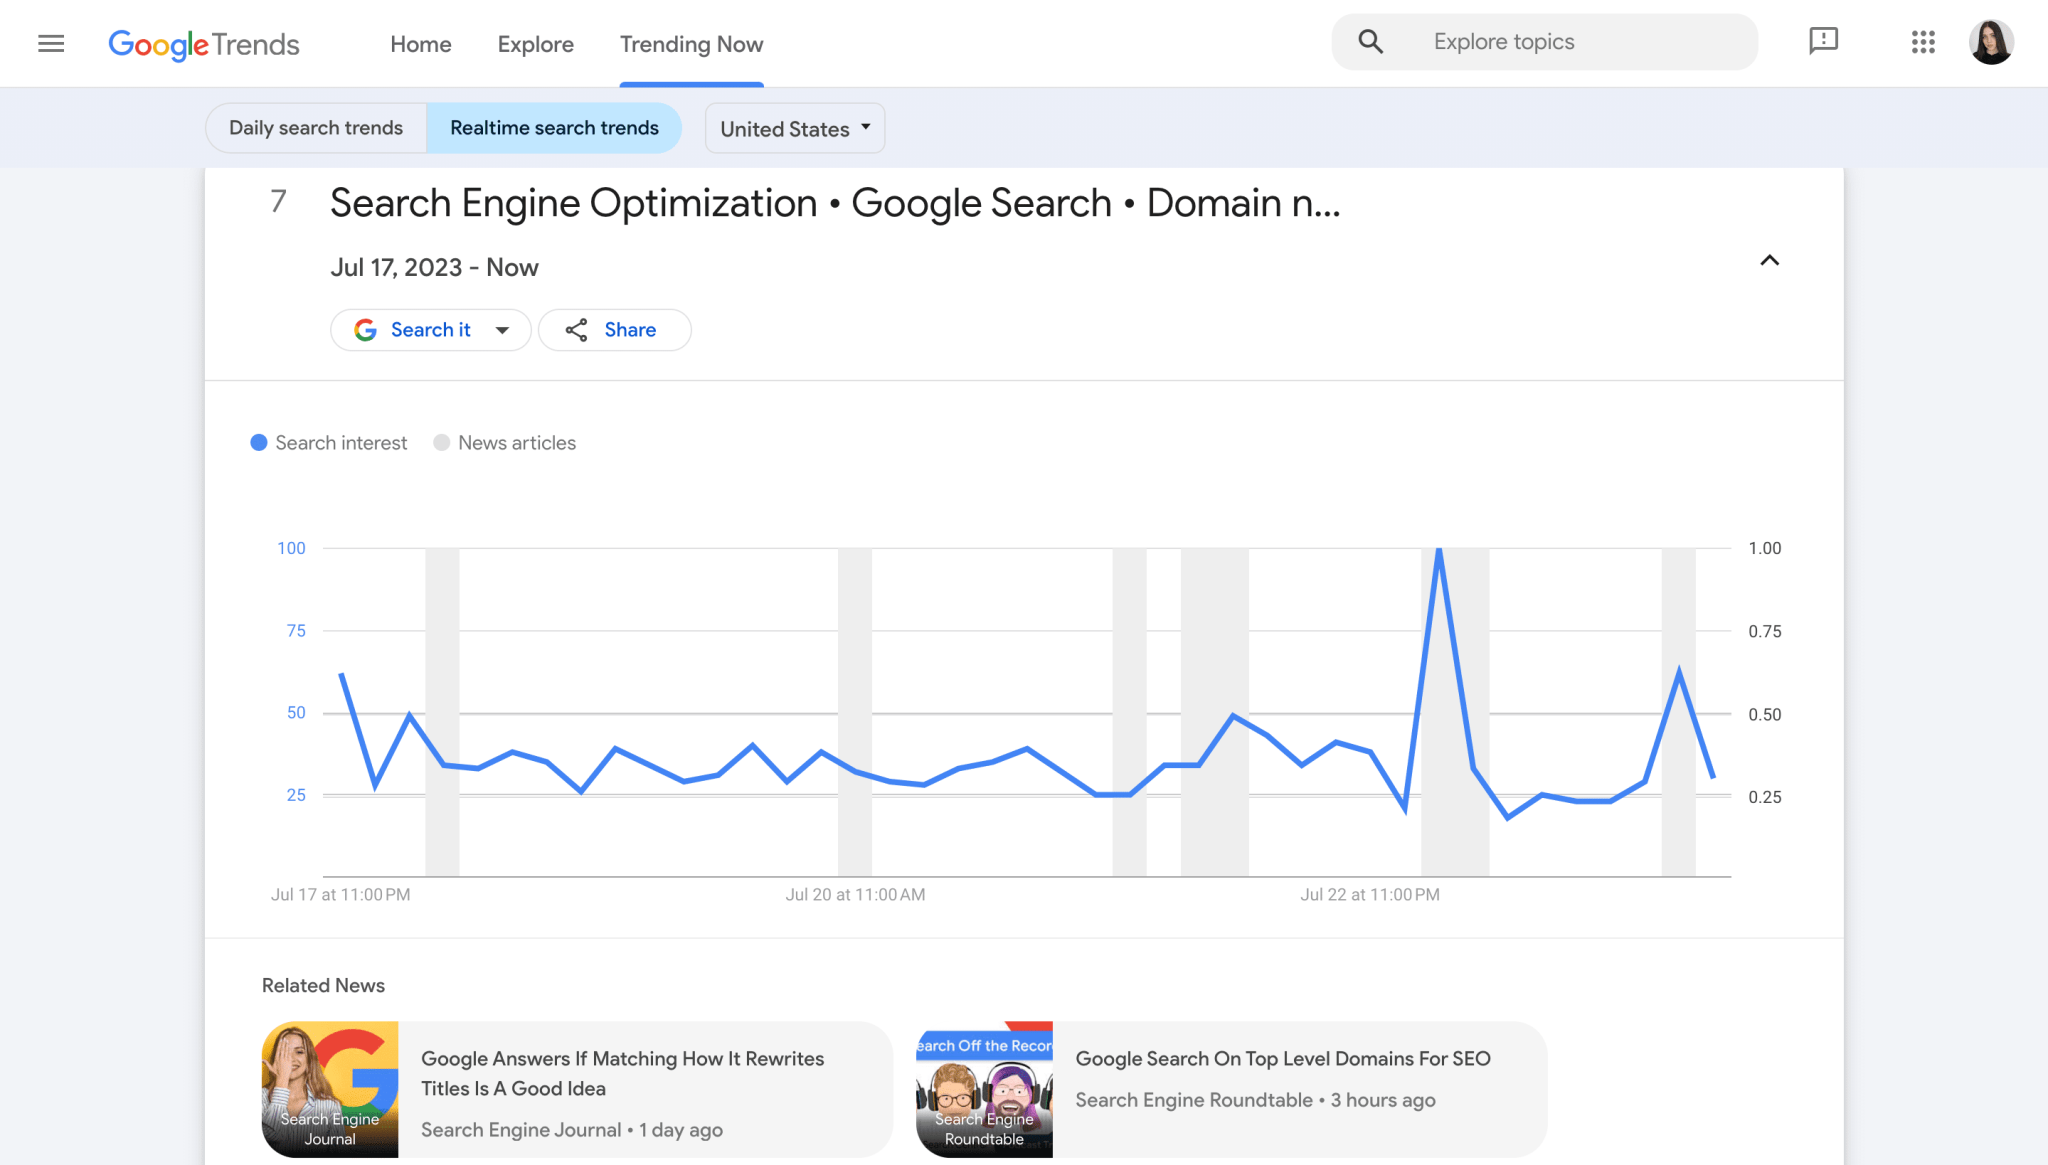Open the search magnifier in the top bar
This screenshot has width=2048, height=1165.
coord(1370,41)
